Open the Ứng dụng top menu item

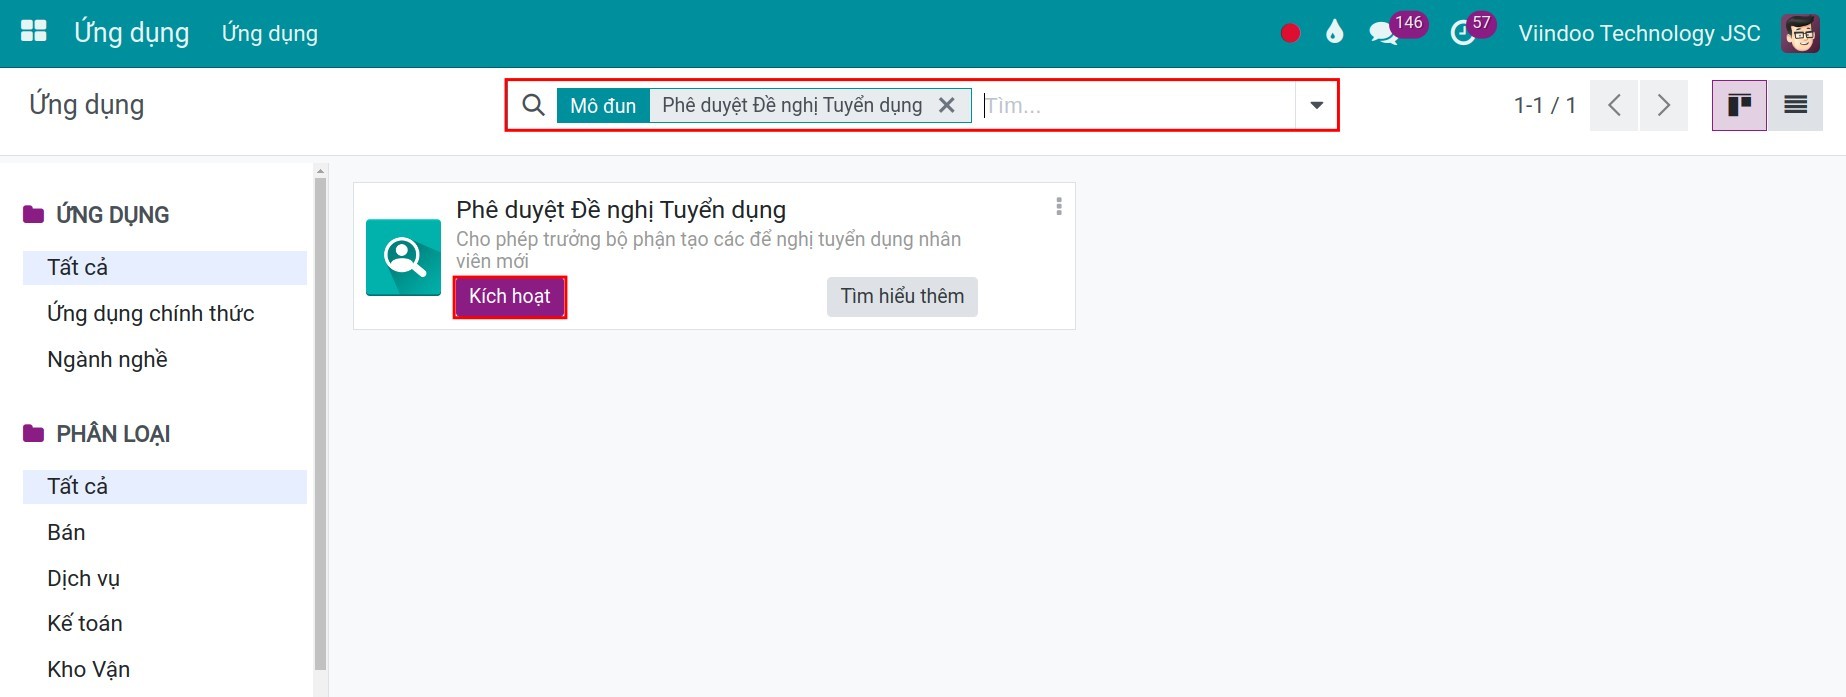[270, 33]
